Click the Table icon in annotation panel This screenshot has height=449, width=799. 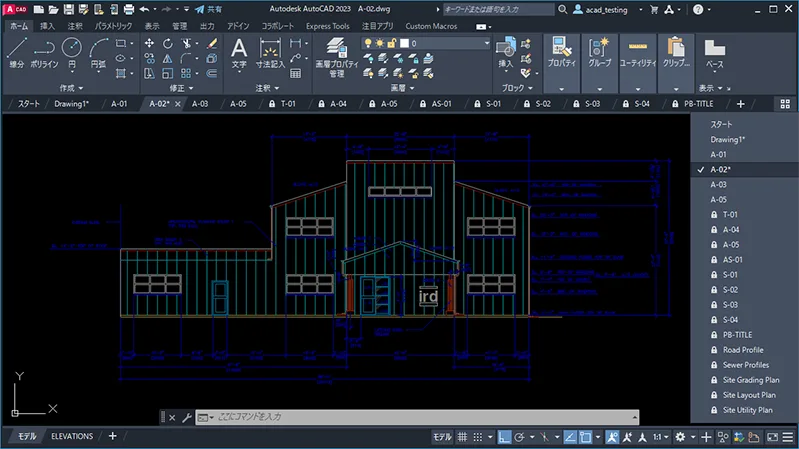(x=295, y=74)
